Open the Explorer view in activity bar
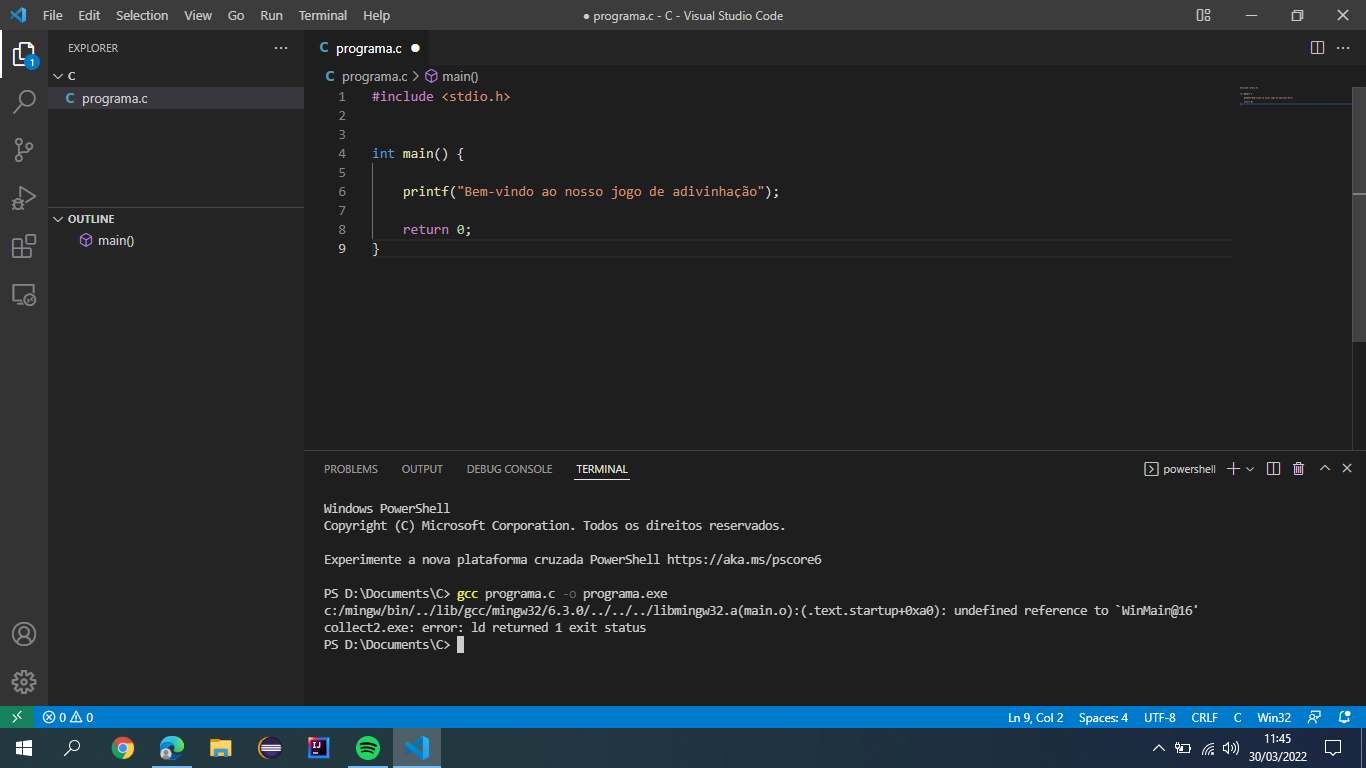This screenshot has width=1366, height=768. 24,54
